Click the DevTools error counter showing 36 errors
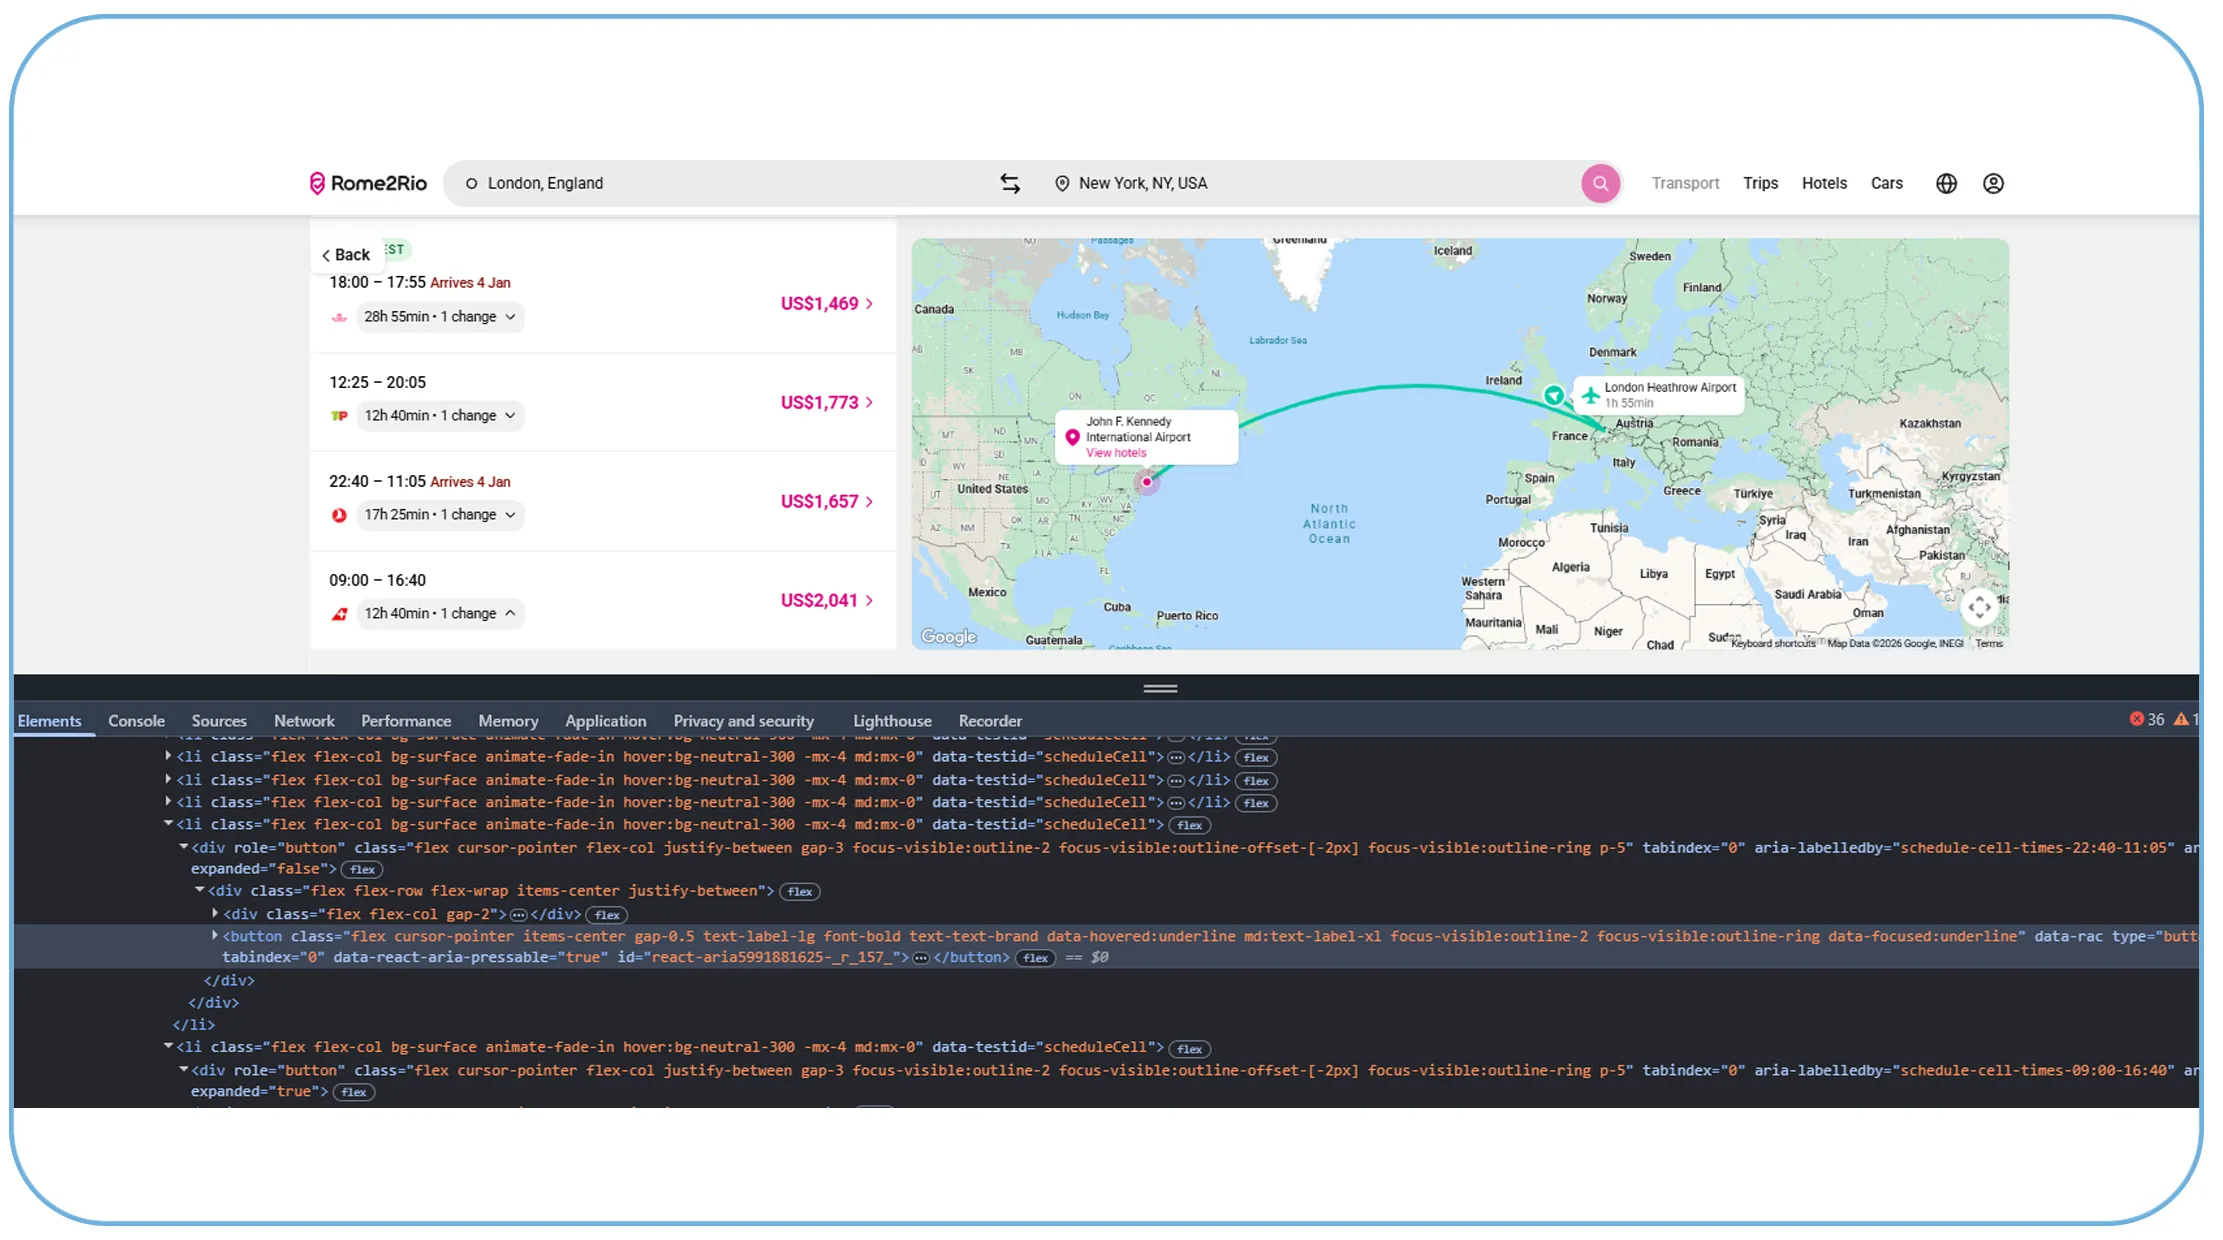Image resolution: width=2223 pixels, height=1240 pixels. point(2146,719)
